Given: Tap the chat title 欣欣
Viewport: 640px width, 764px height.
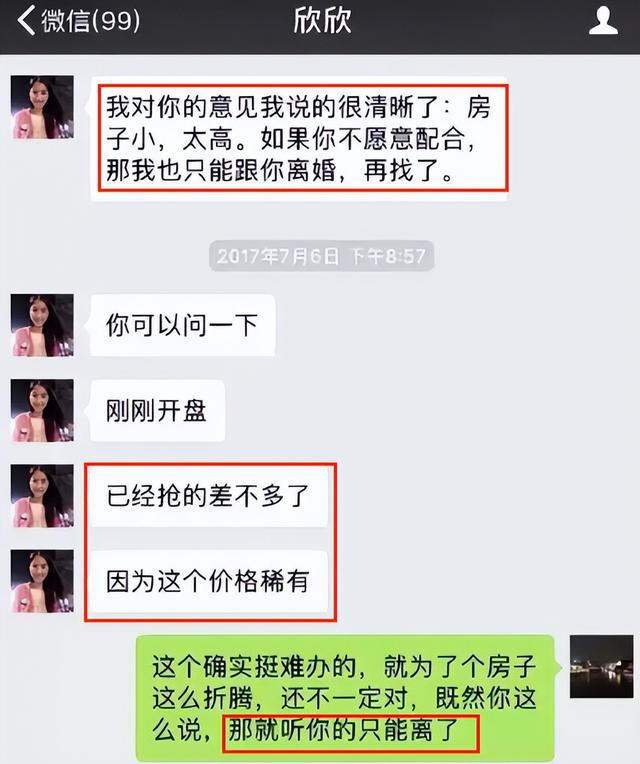Looking at the screenshot, I should (x=322, y=20).
